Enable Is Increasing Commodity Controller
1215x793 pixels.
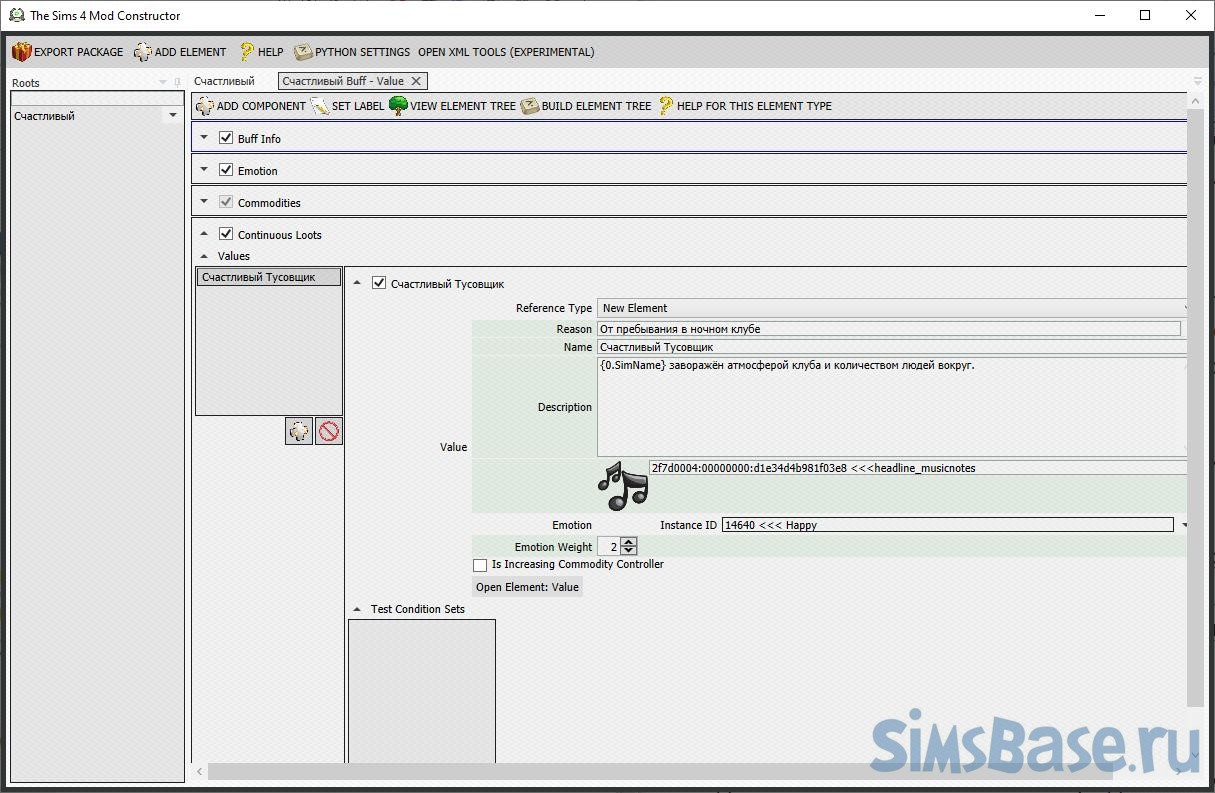point(480,565)
